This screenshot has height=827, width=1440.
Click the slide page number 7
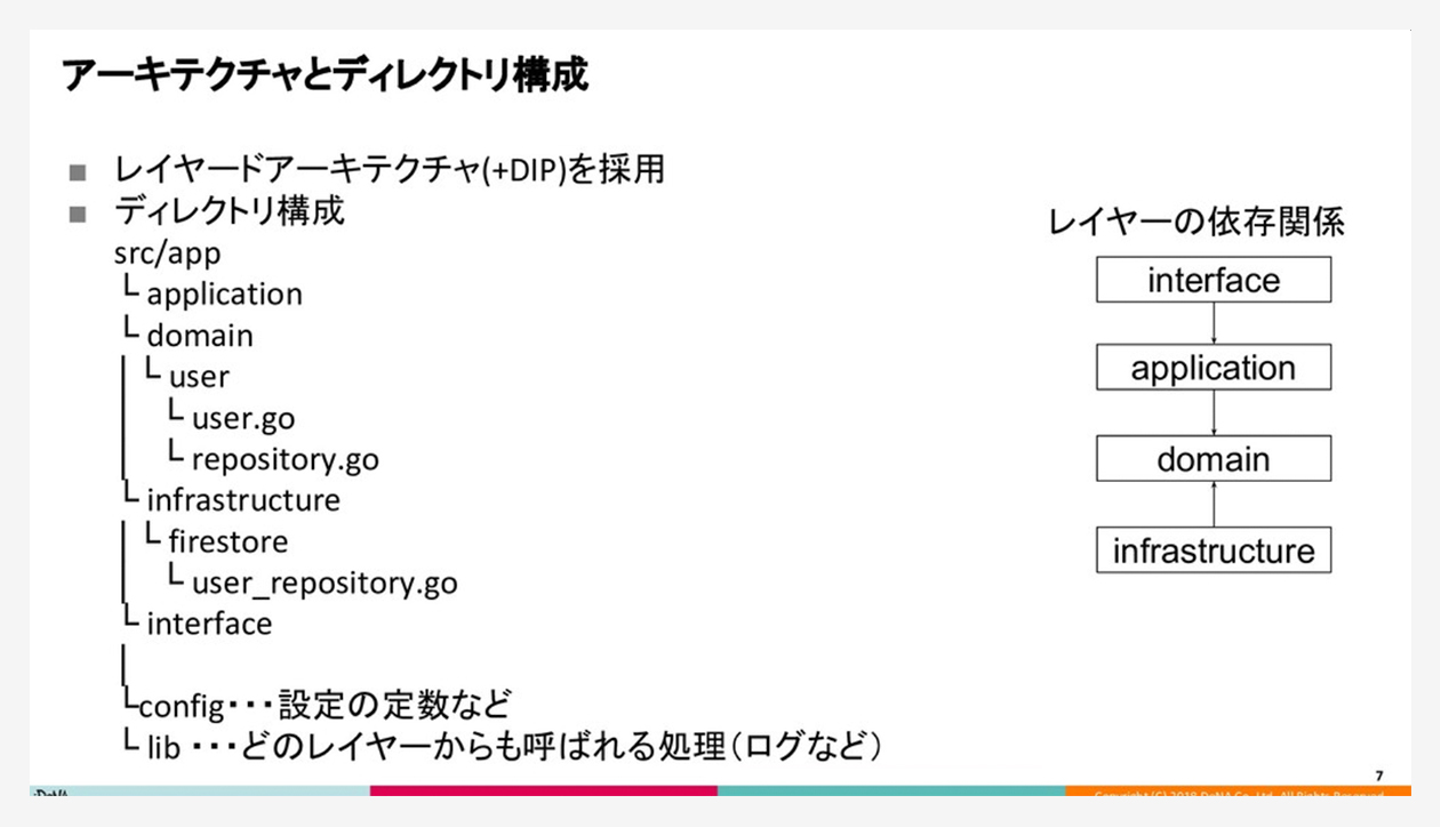pyautogui.click(x=1380, y=775)
